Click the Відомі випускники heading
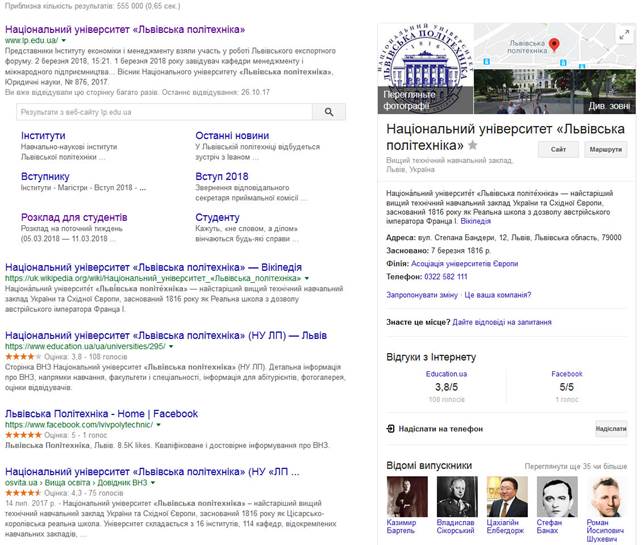Image resolution: width=642 pixels, height=545 pixels. [429, 466]
